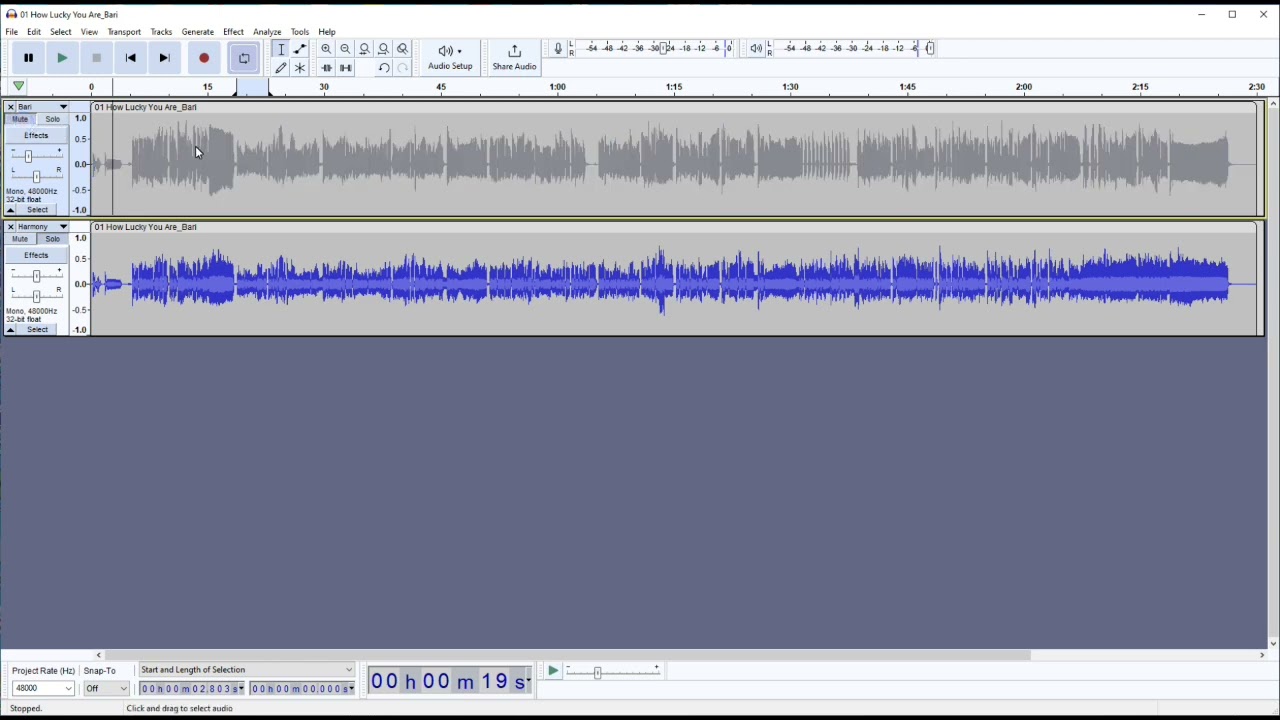
Task: Silence audio selection icon
Action: click(346, 68)
